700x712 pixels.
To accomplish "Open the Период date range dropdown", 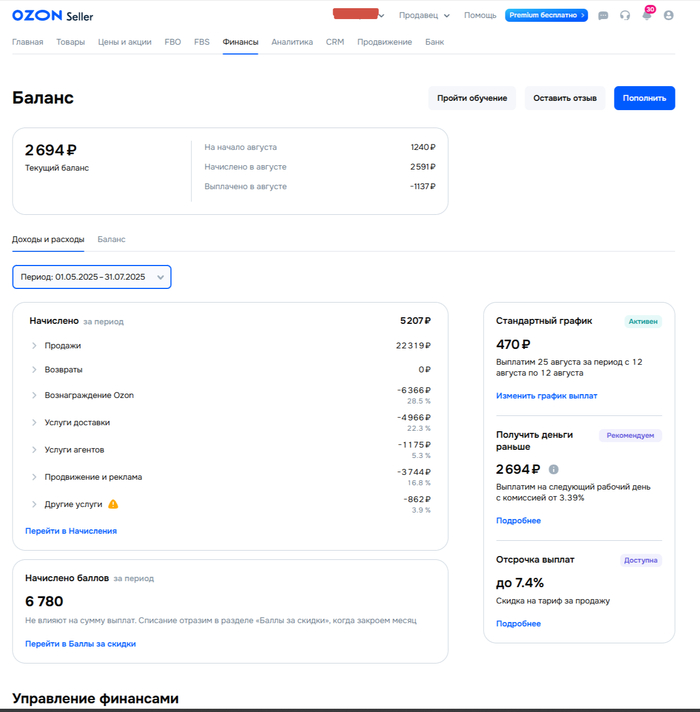I will [x=92, y=277].
